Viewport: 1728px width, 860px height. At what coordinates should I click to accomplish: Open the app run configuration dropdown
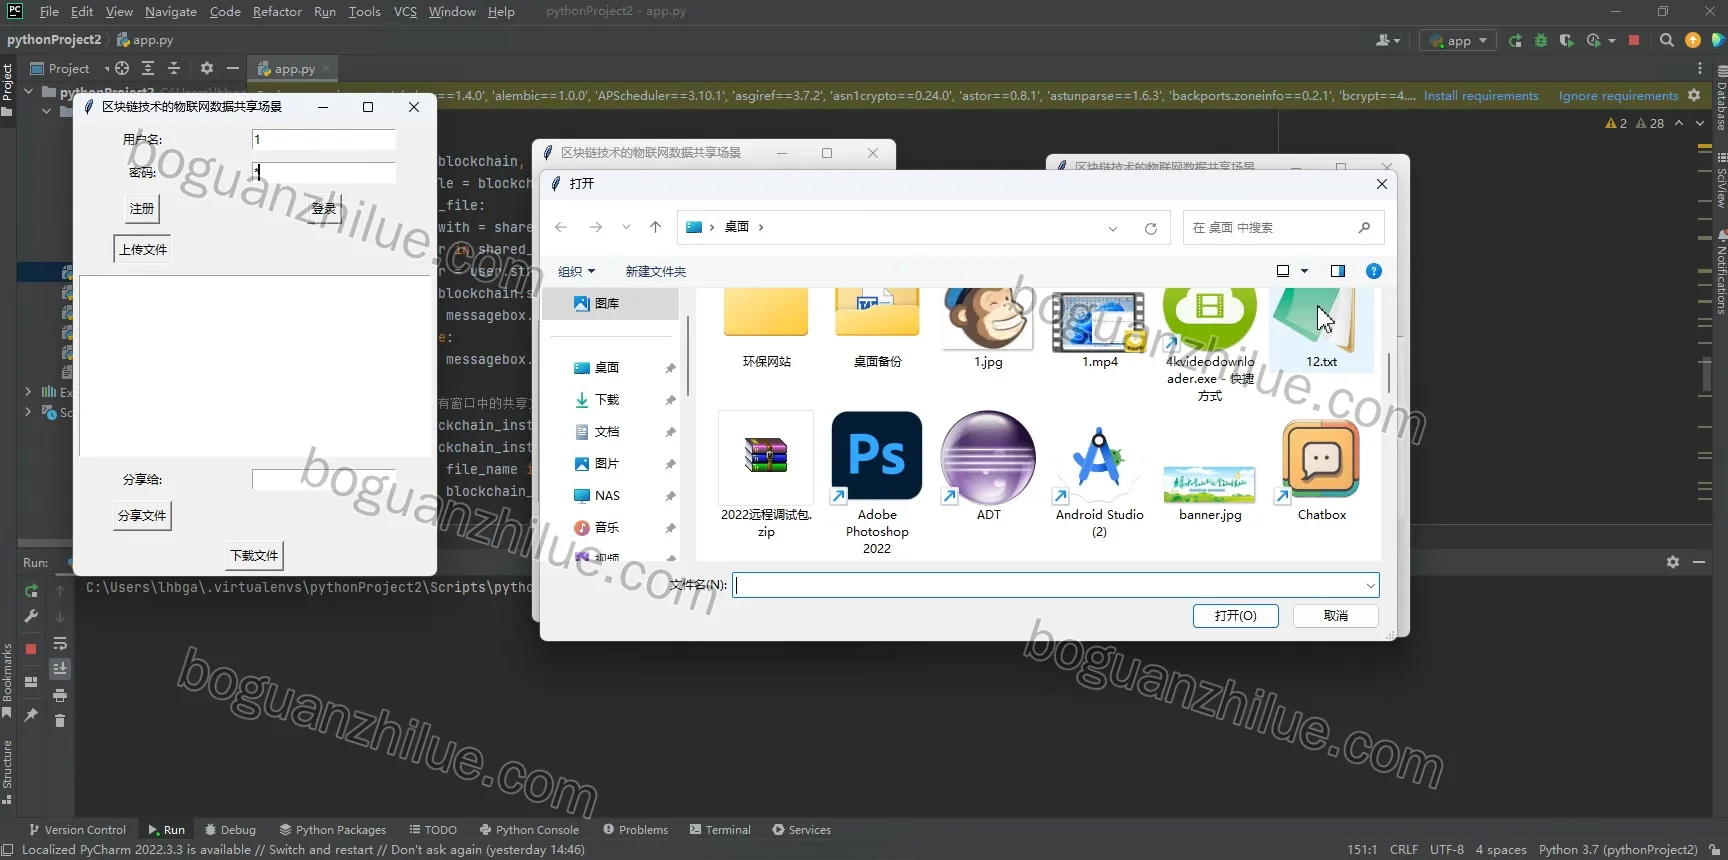(1459, 41)
